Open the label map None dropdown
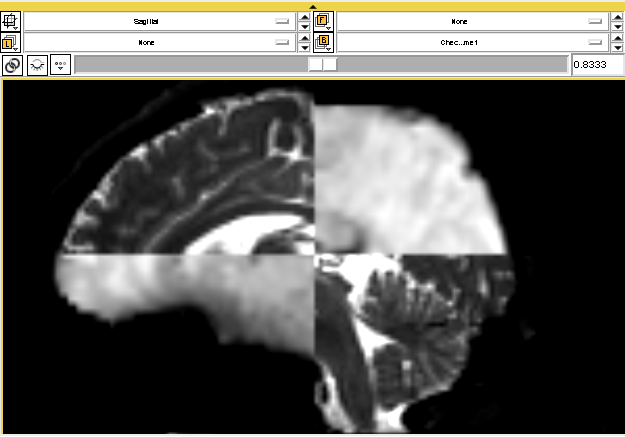 click(160, 42)
